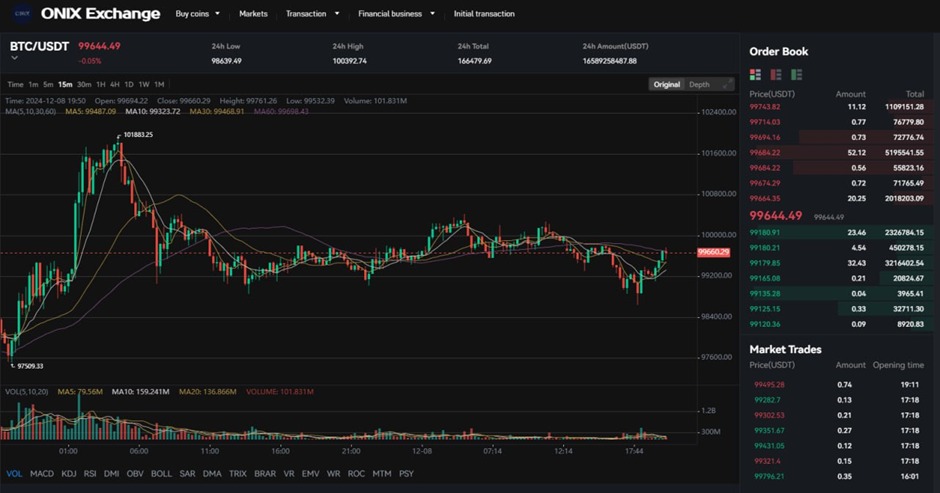This screenshot has width=940, height=493.
Task: Switch chart to Original view
Action: click(x=666, y=85)
